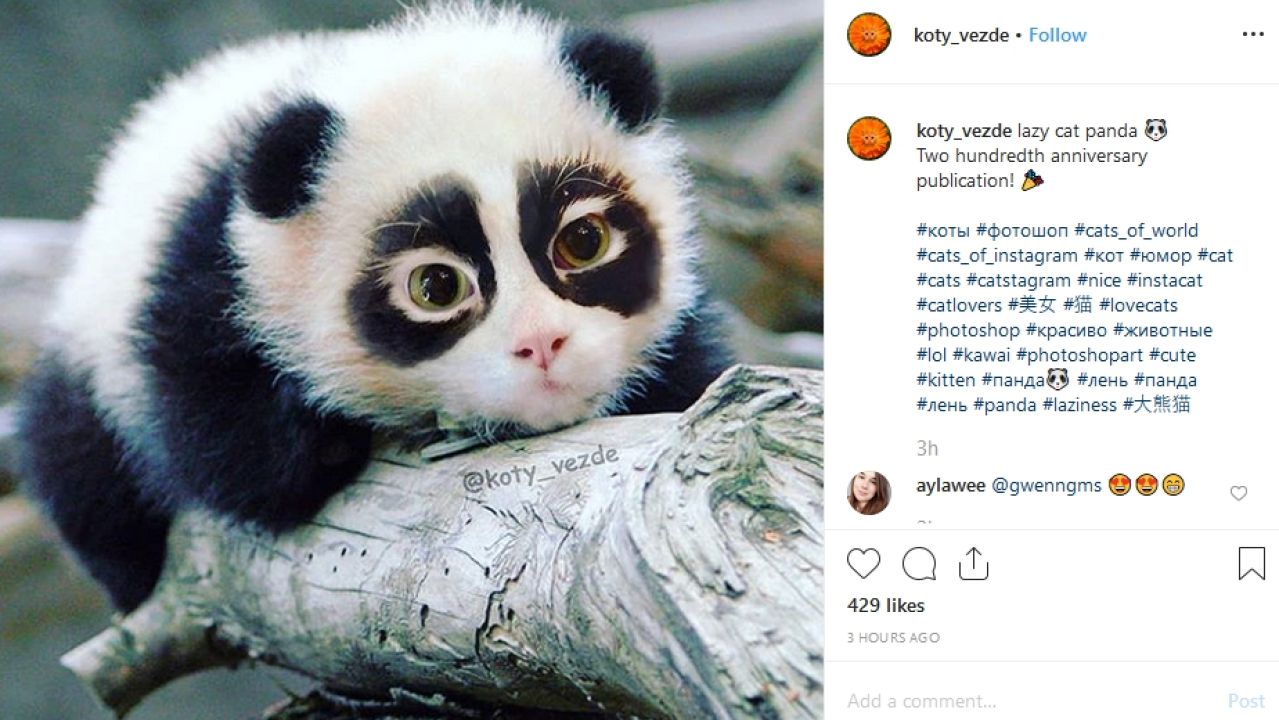Open comments via speech bubble icon
The height and width of the screenshot is (720, 1279).
pos(919,564)
